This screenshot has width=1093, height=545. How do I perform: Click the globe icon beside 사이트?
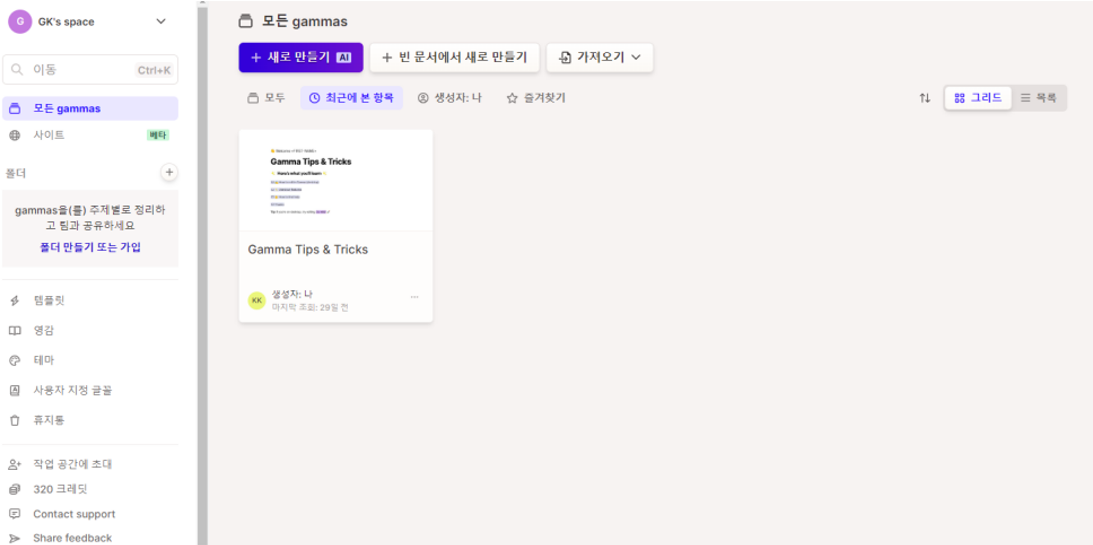(x=15, y=135)
